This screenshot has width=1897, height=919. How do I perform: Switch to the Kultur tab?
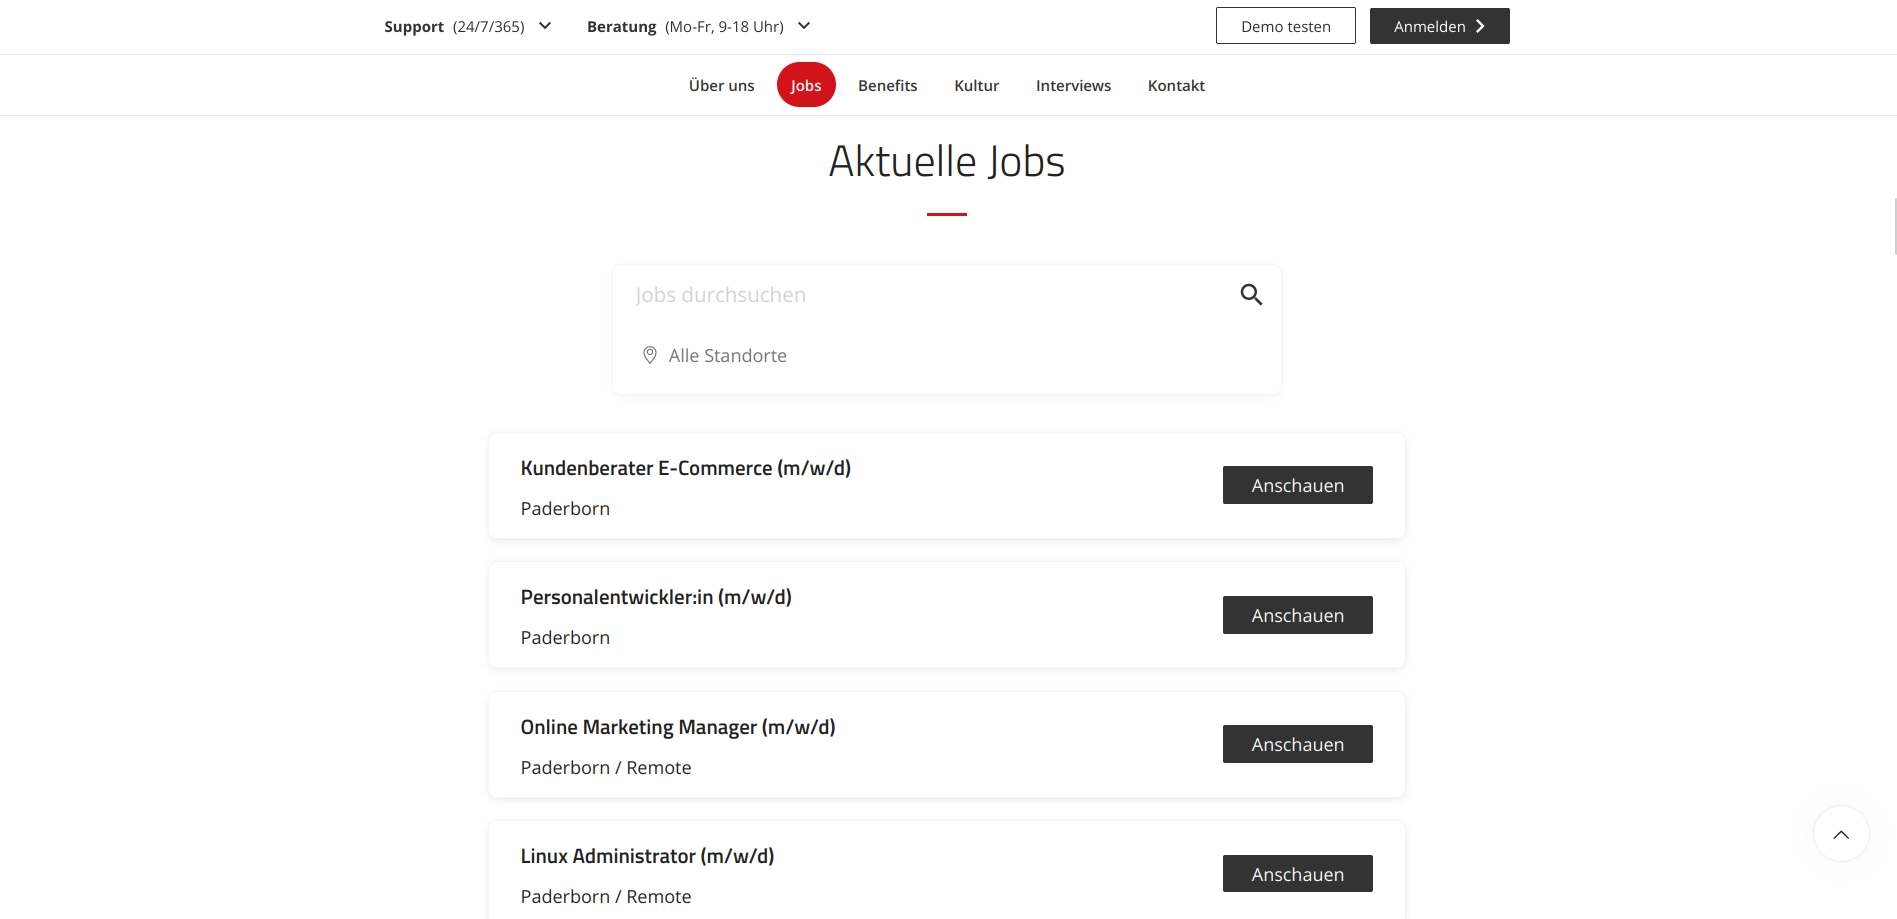(x=976, y=86)
